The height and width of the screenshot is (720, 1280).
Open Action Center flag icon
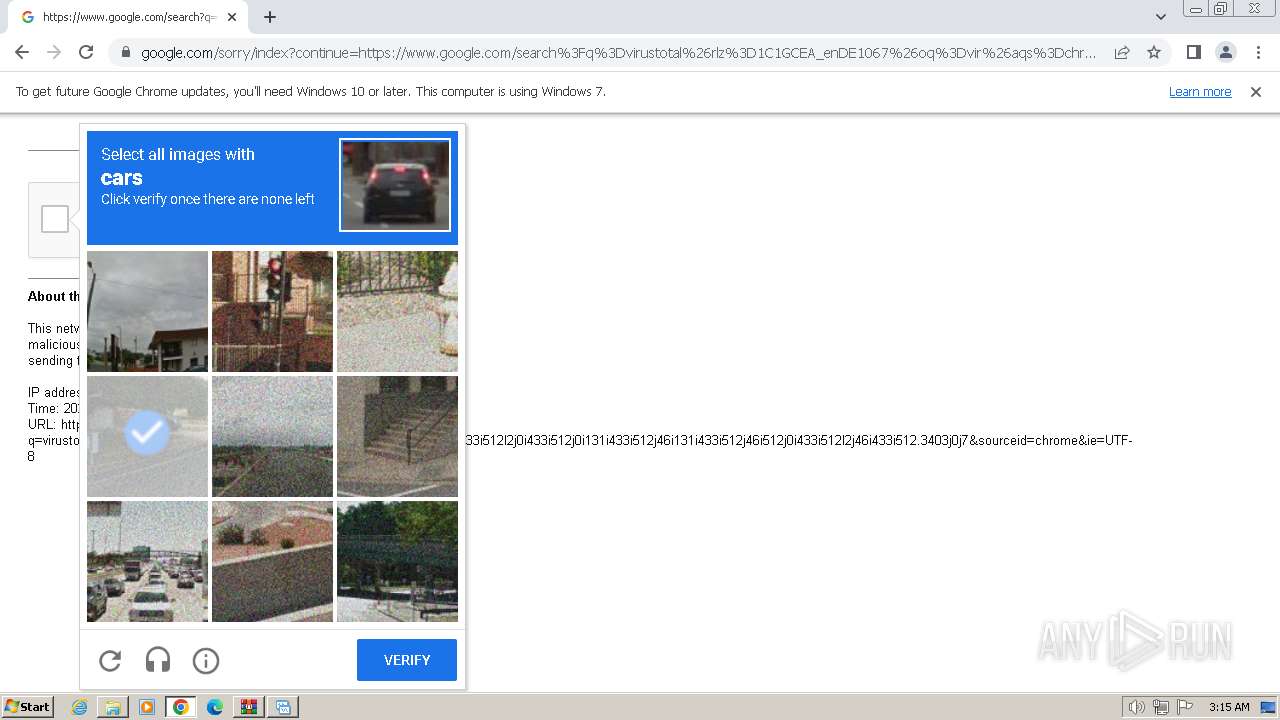click(1184, 707)
